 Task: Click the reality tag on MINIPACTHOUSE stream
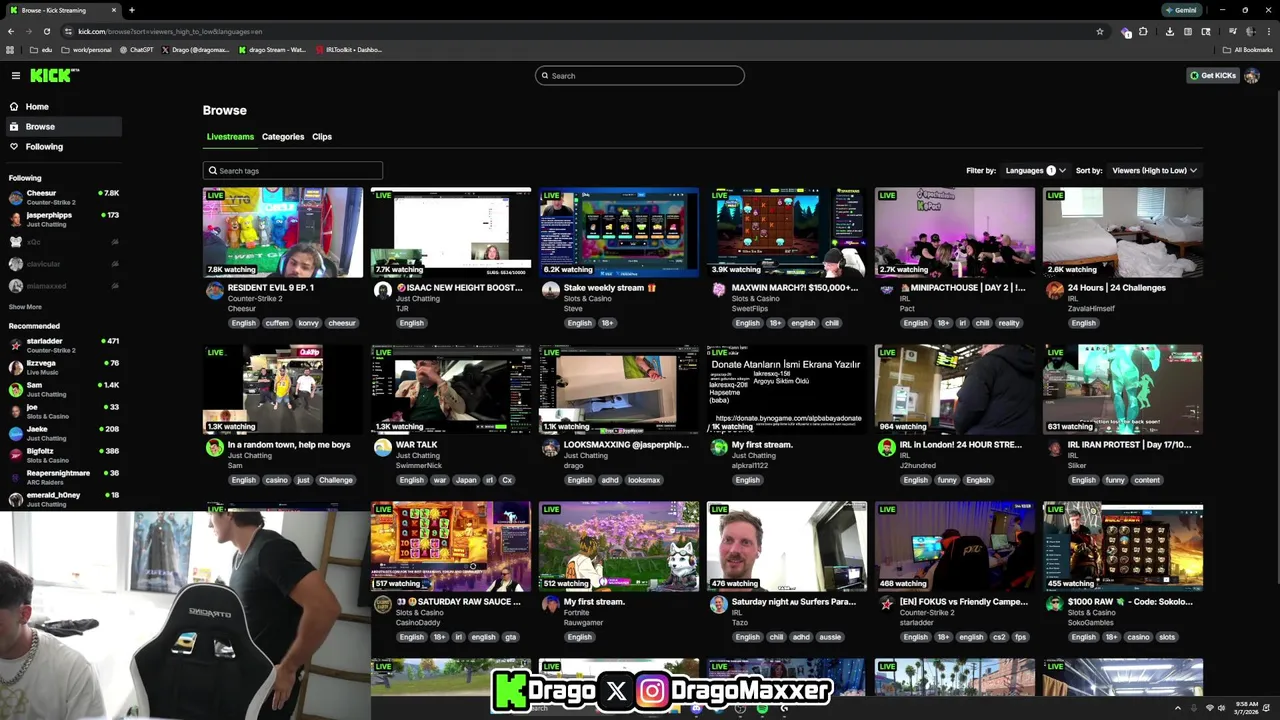(1009, 323)
